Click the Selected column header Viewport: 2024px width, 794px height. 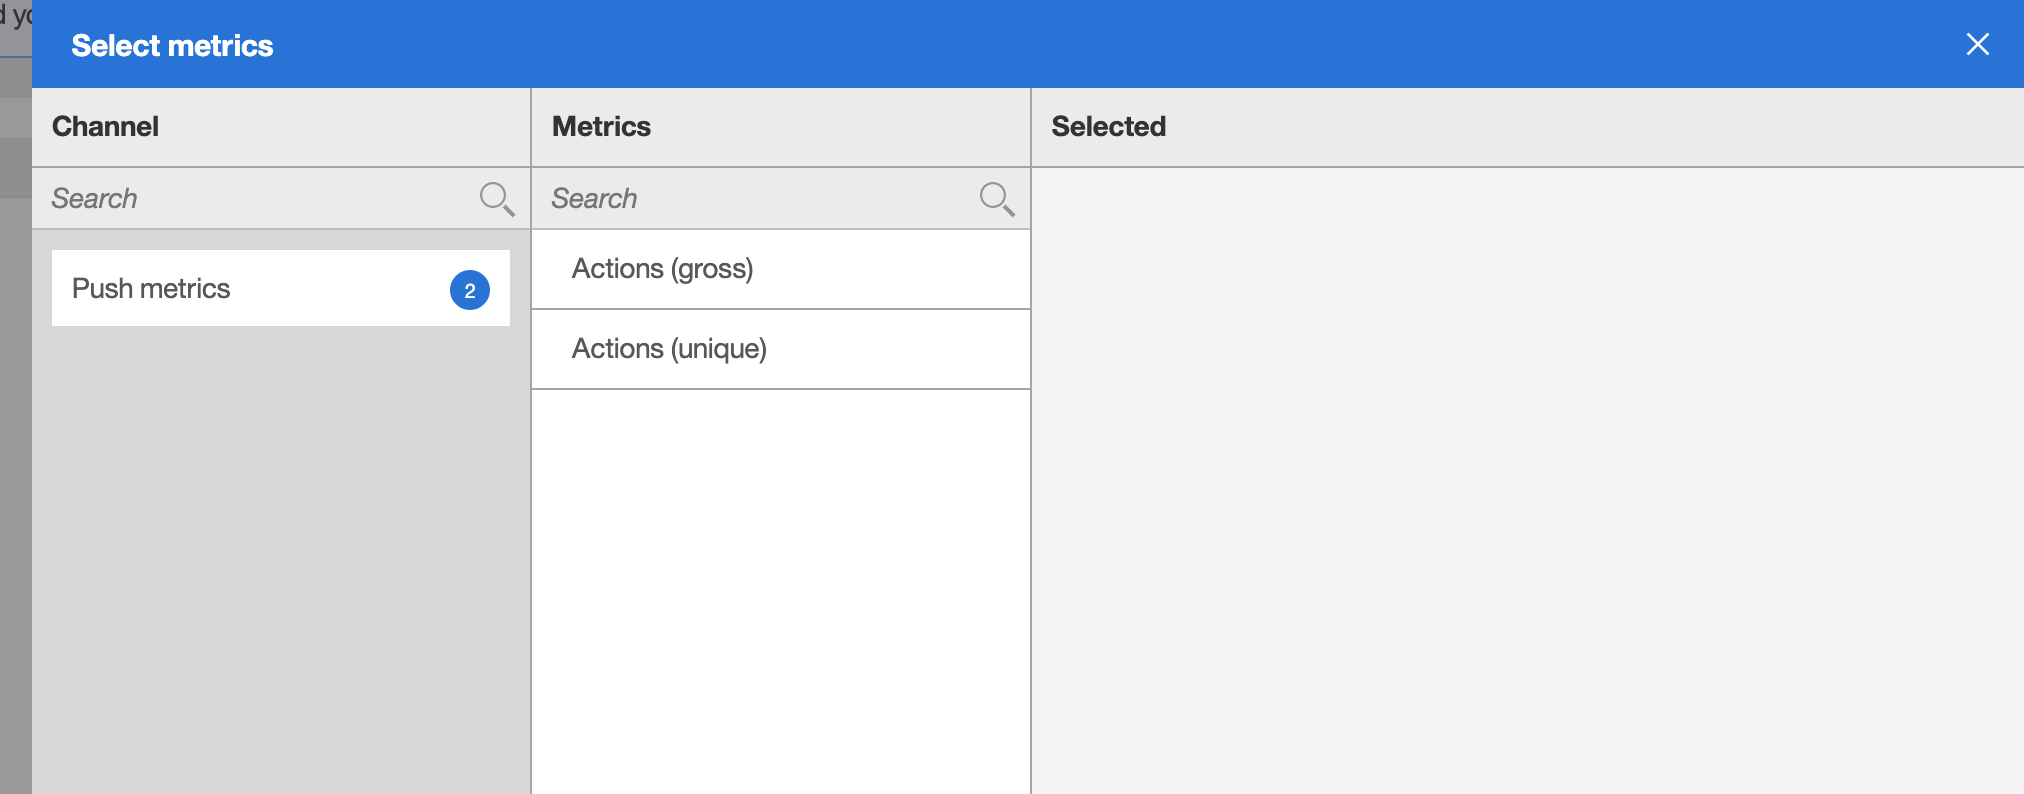pos(1108,127)
